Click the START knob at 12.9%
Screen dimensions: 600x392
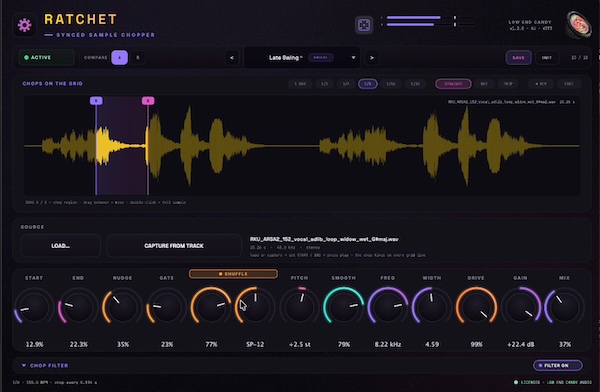[x=34, y=307]
